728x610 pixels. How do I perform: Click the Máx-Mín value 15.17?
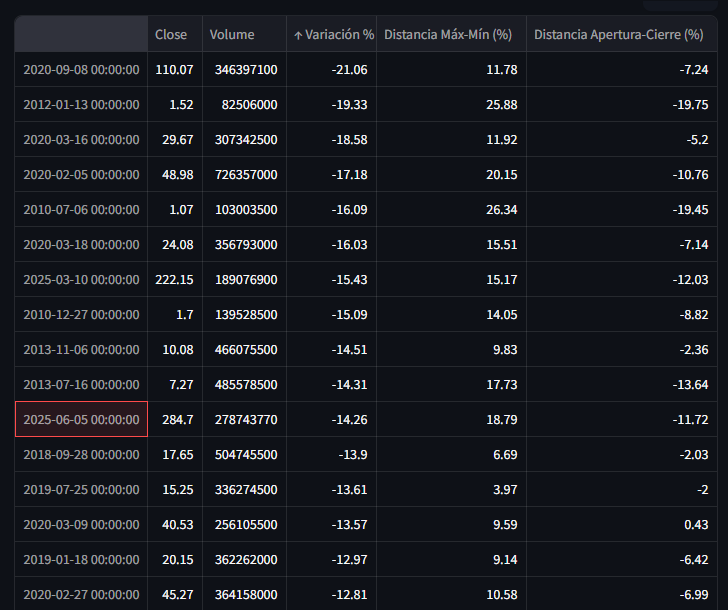pyautogui.click(x=451, y=279)
